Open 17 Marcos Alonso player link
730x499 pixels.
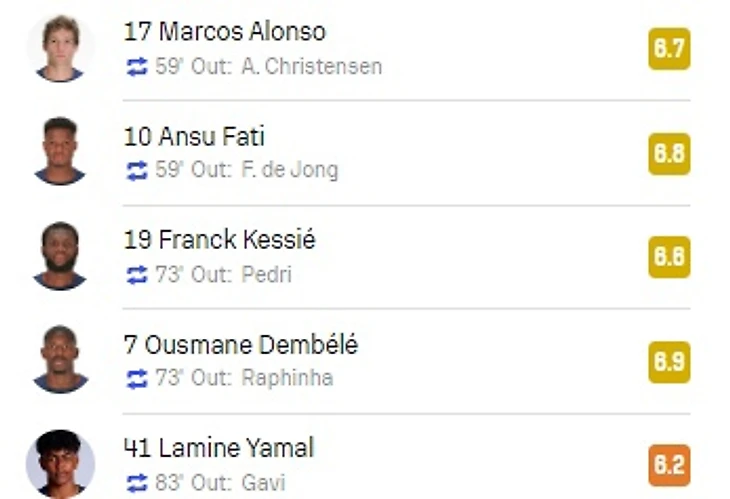[x=225, y=32]
